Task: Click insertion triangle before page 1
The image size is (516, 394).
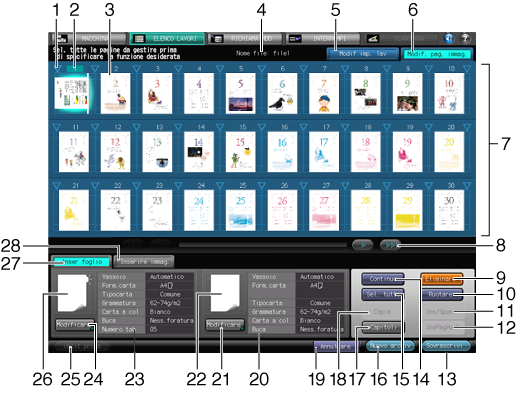Action: [57, 69]
